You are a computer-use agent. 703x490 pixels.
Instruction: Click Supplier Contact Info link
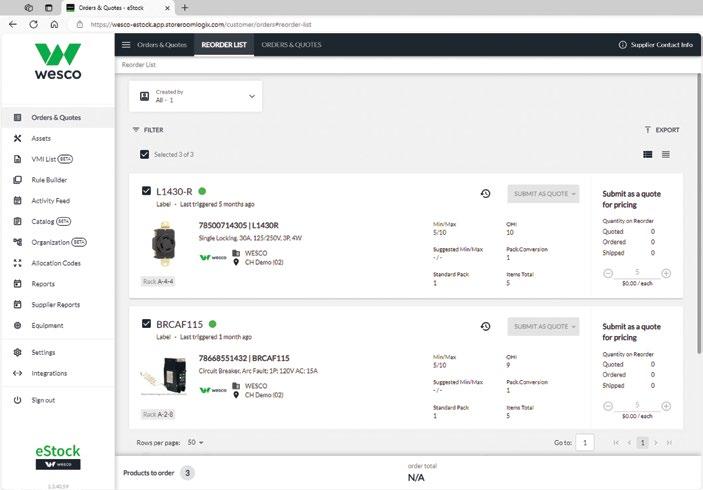point(655,45)
